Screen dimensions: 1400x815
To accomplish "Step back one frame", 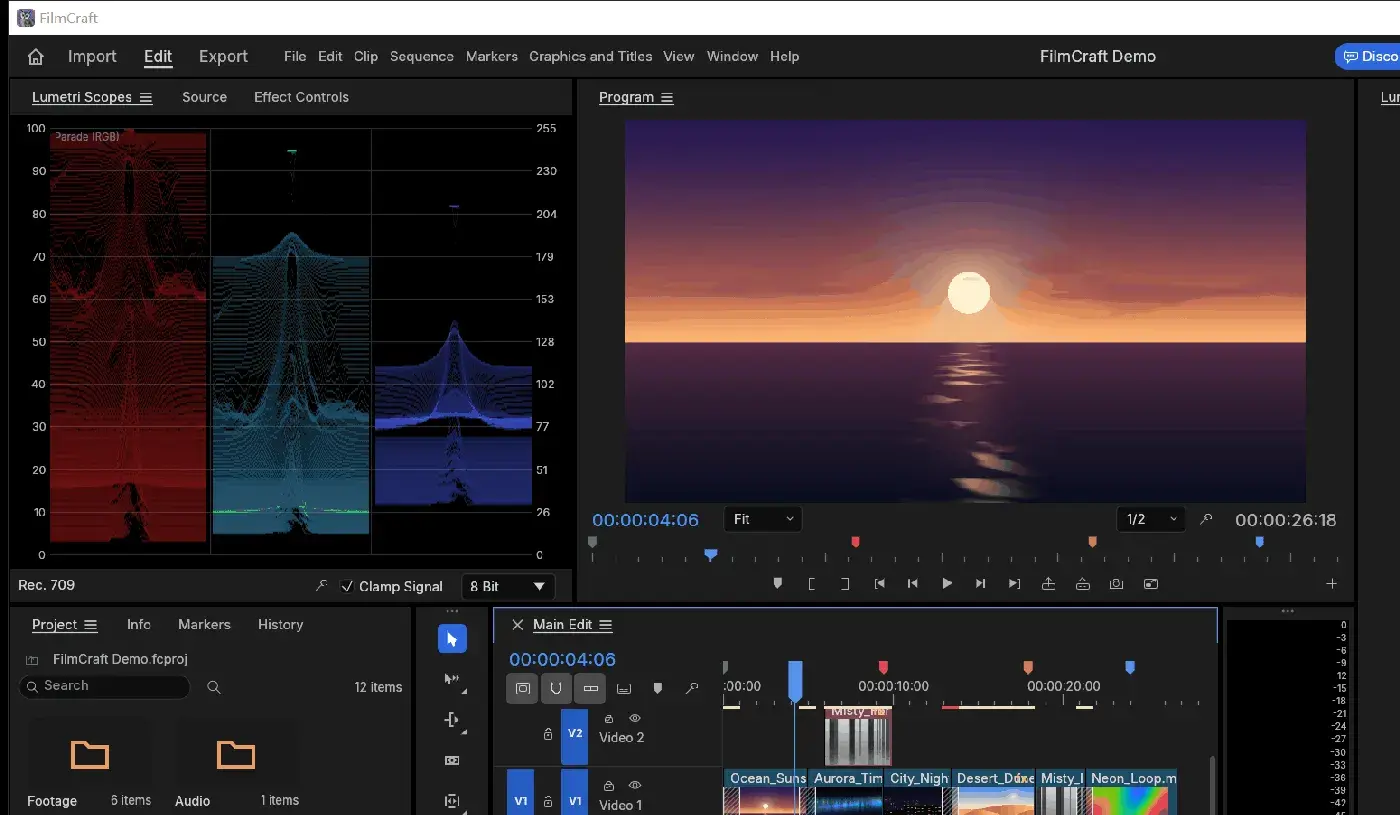I will coord(913,584).
